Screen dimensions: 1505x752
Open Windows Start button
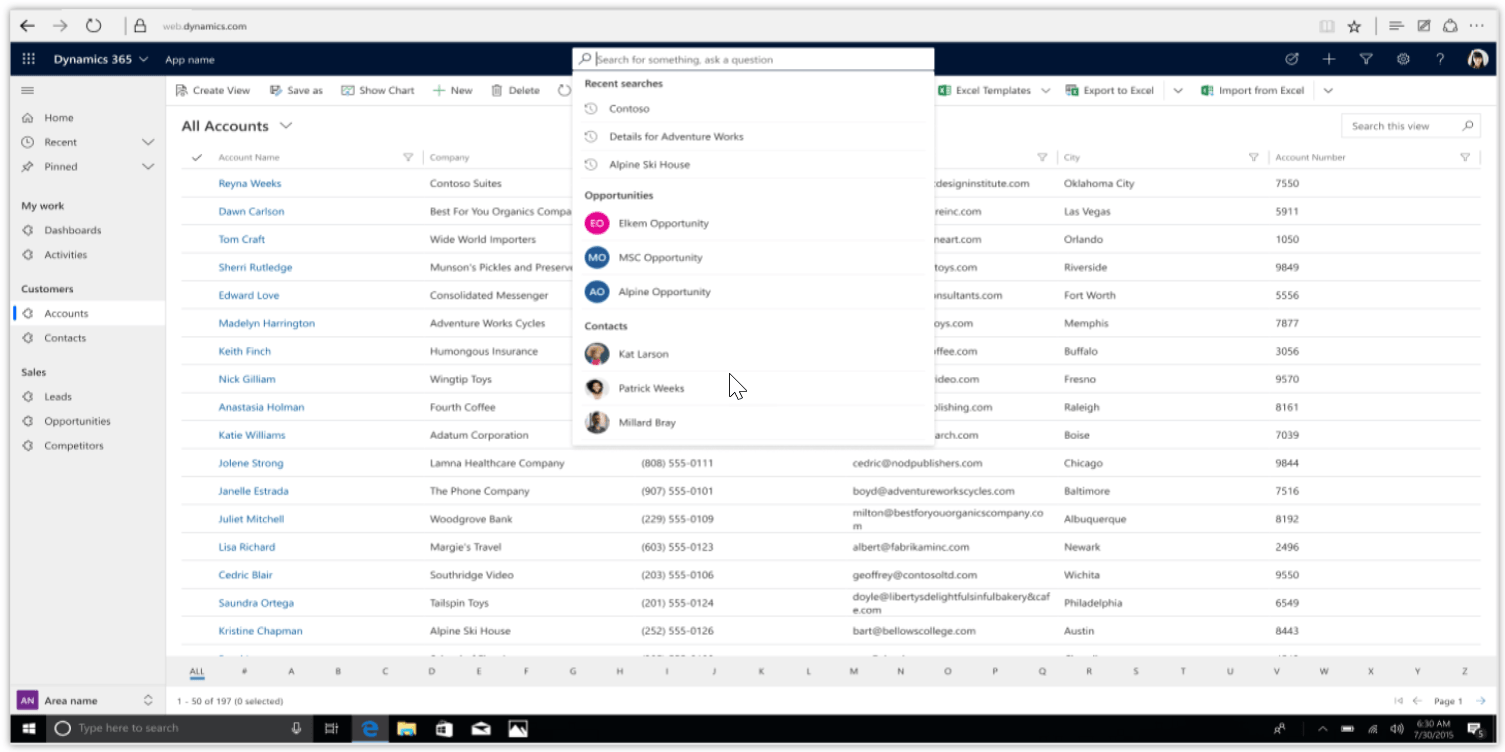click(28, 728)
